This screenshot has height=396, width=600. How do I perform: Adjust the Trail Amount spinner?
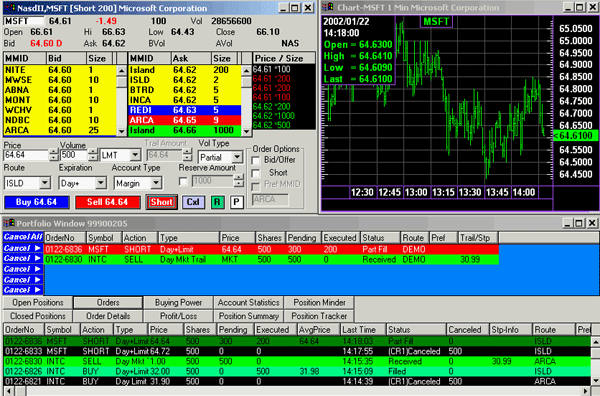187,155
